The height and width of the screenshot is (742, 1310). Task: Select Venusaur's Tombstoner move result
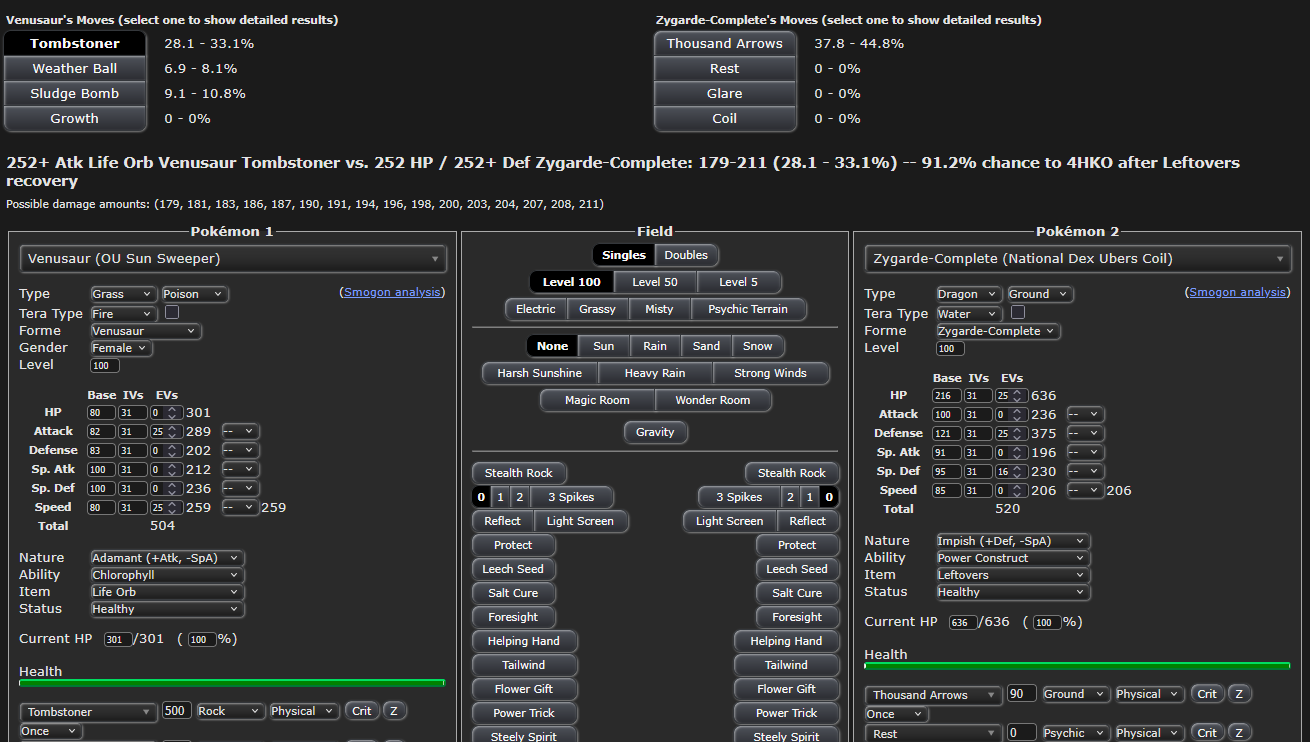75,44
